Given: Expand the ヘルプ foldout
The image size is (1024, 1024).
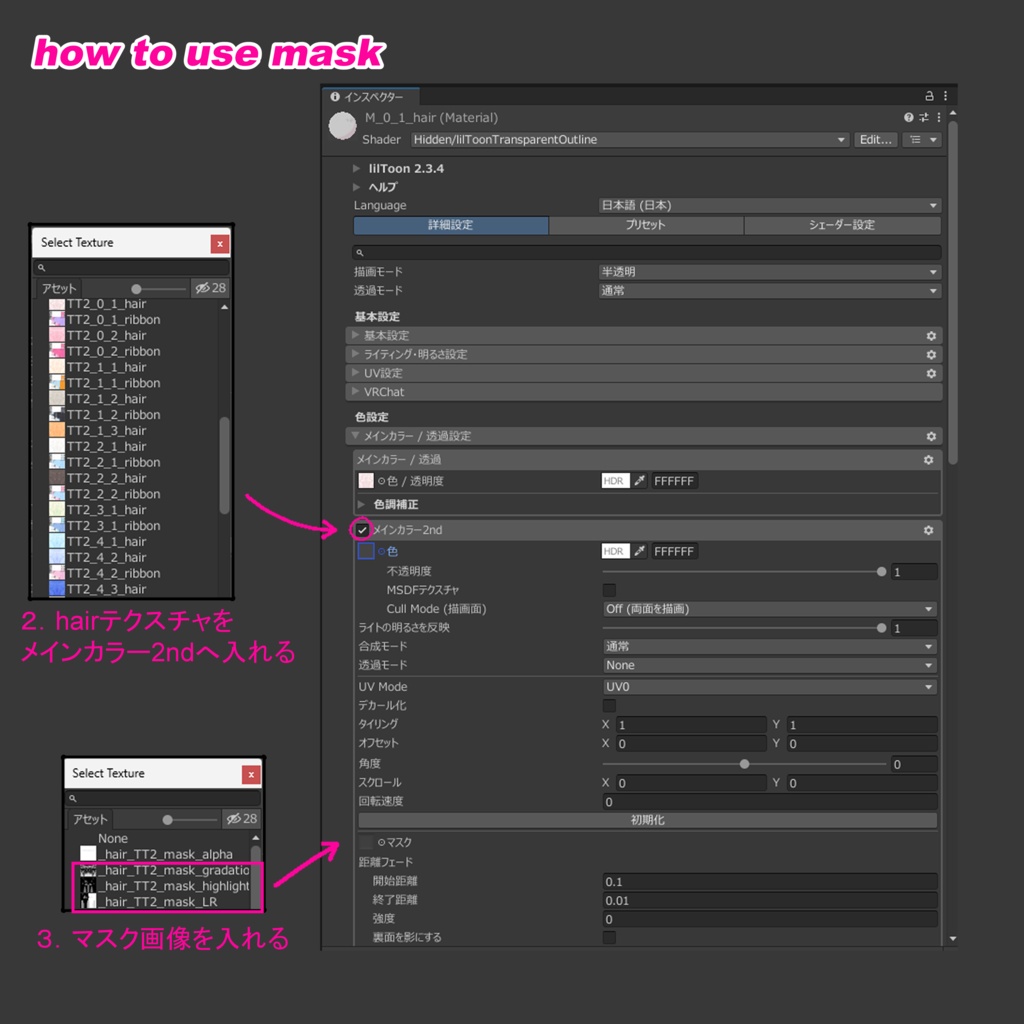Looking at the screenshot, I should pyautogui.click(x=357, y=187).
